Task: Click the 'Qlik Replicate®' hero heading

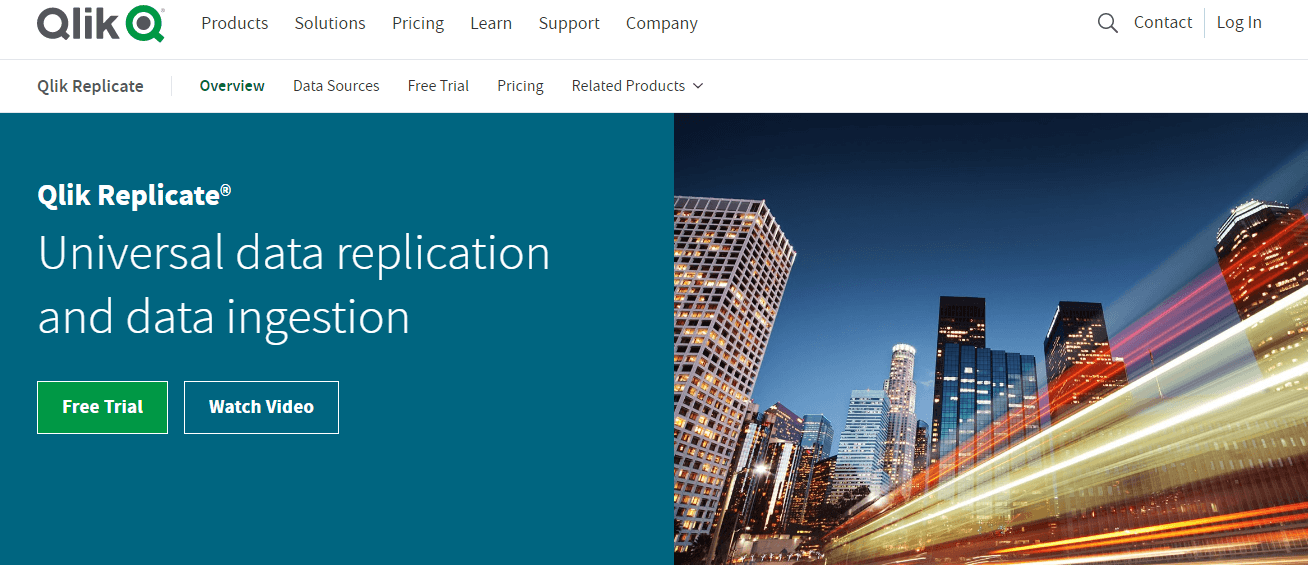Action: [x=134, y=195]
